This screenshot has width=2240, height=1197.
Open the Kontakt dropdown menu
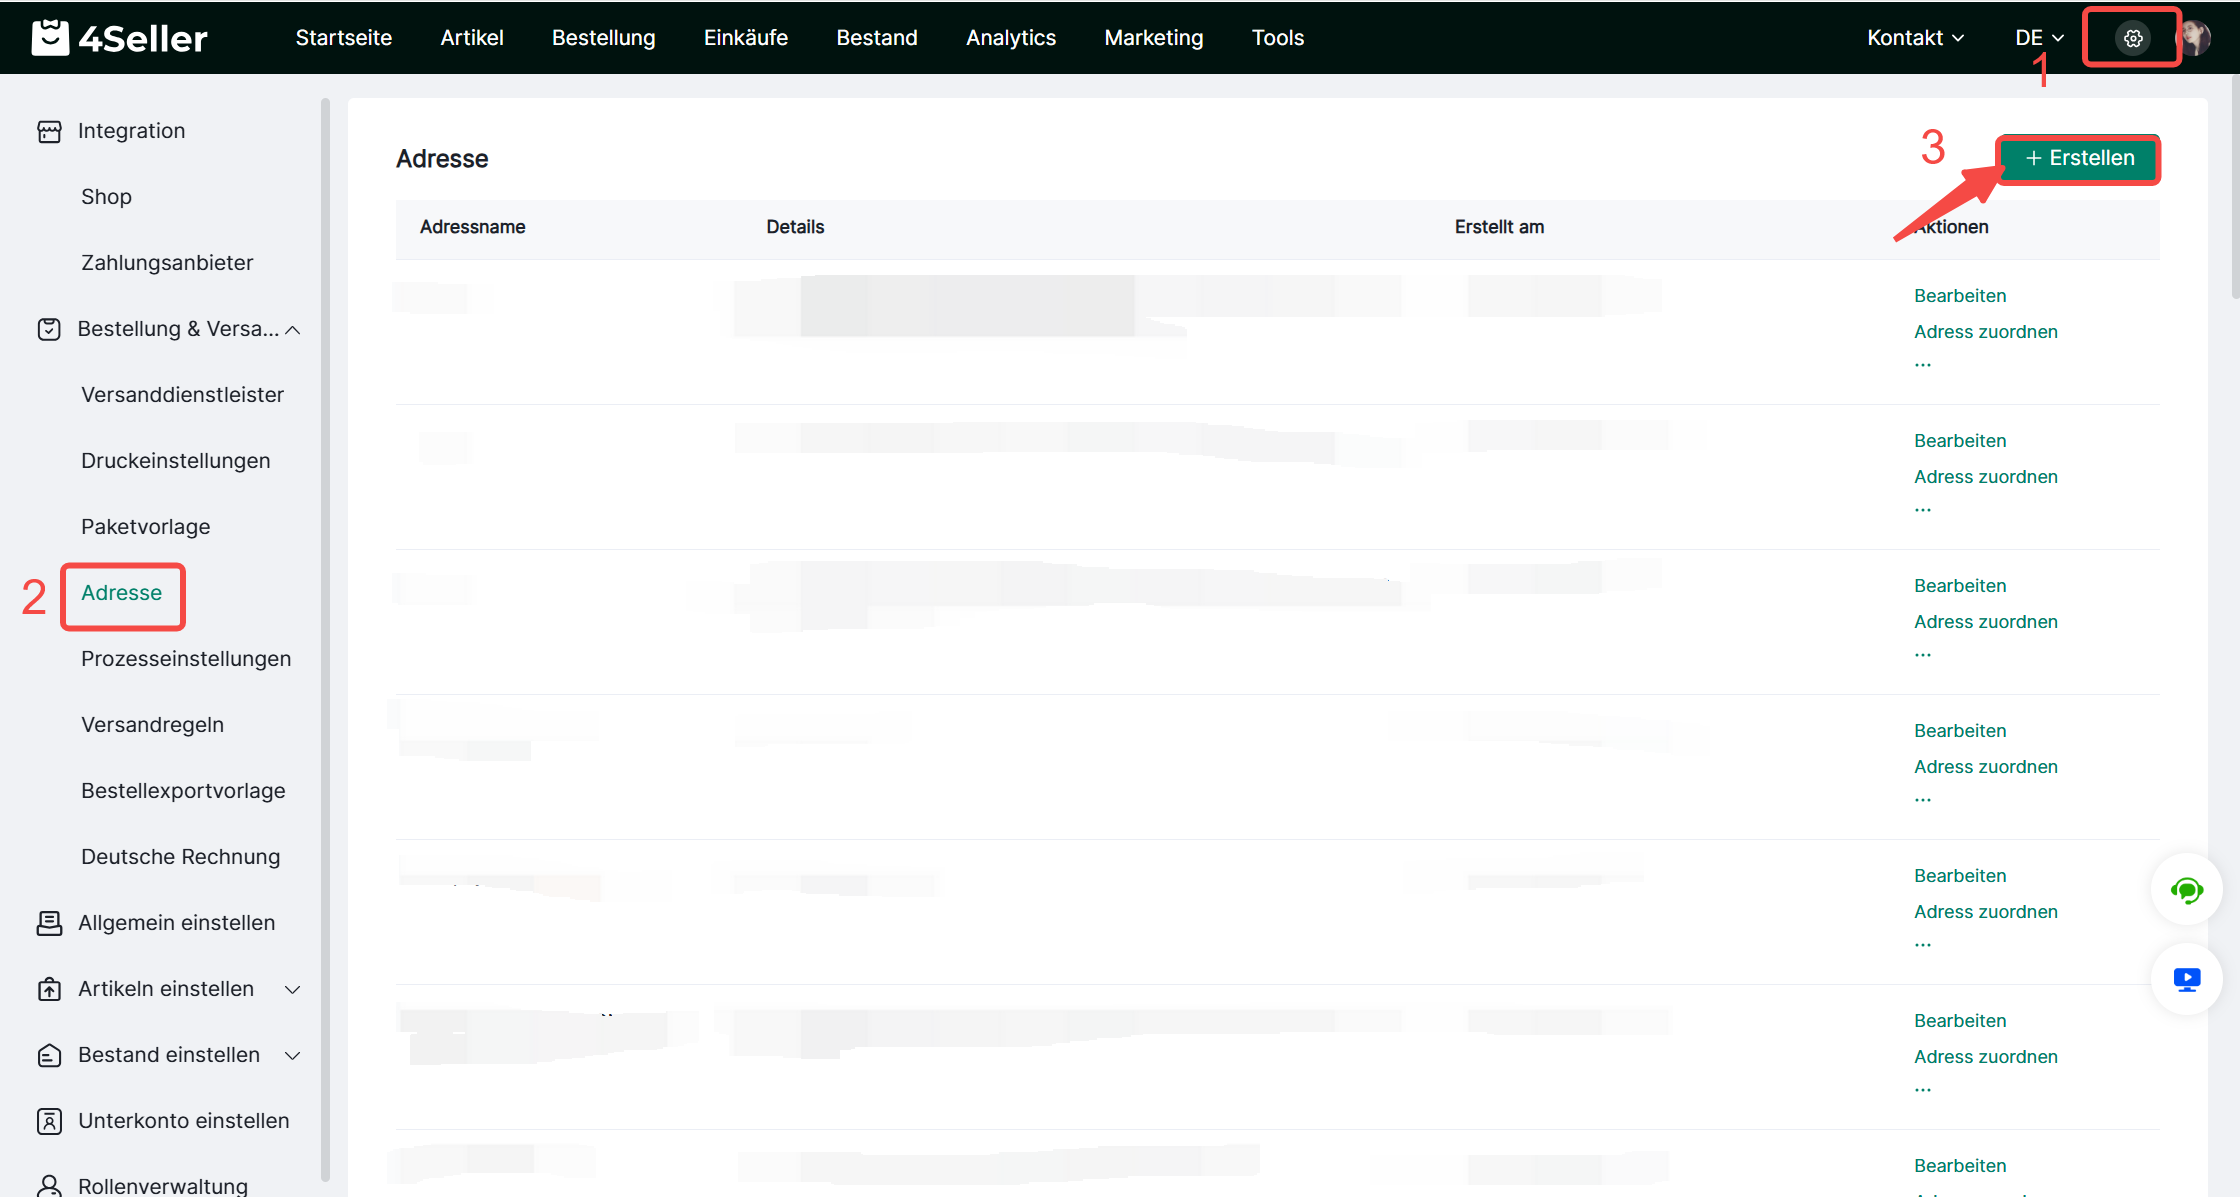click(1915, 38)
